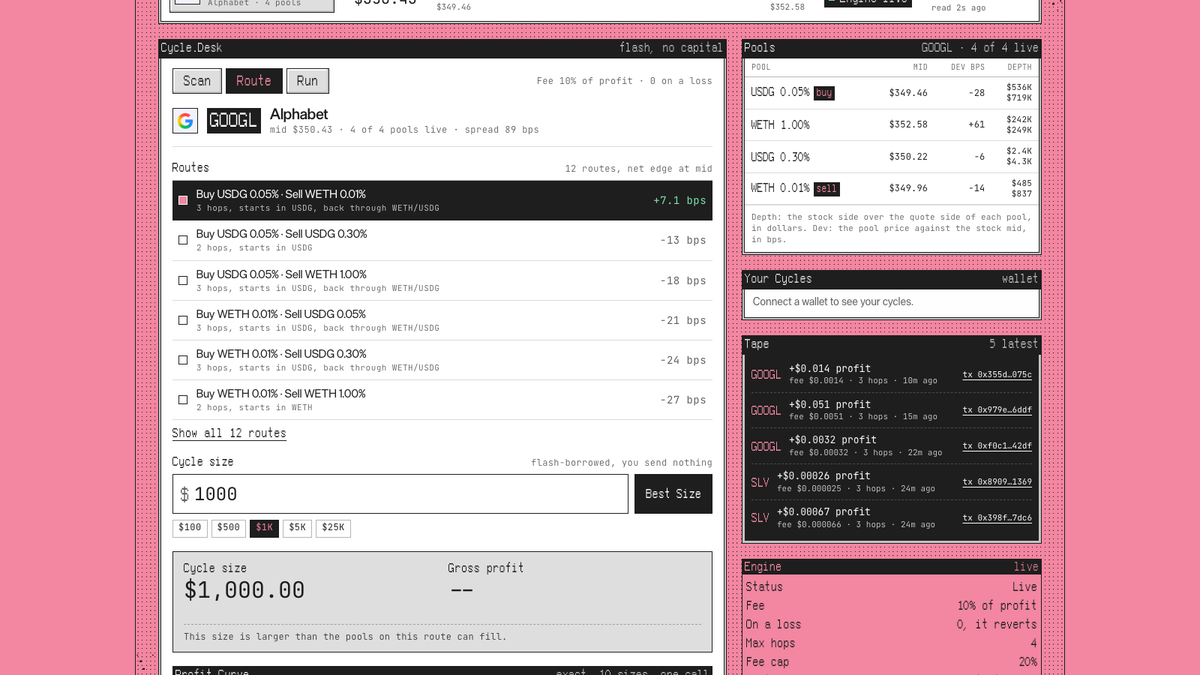Click Connect a wallet to see your cycles
This screenshot has height=675, width=1200.
point(833,301)
